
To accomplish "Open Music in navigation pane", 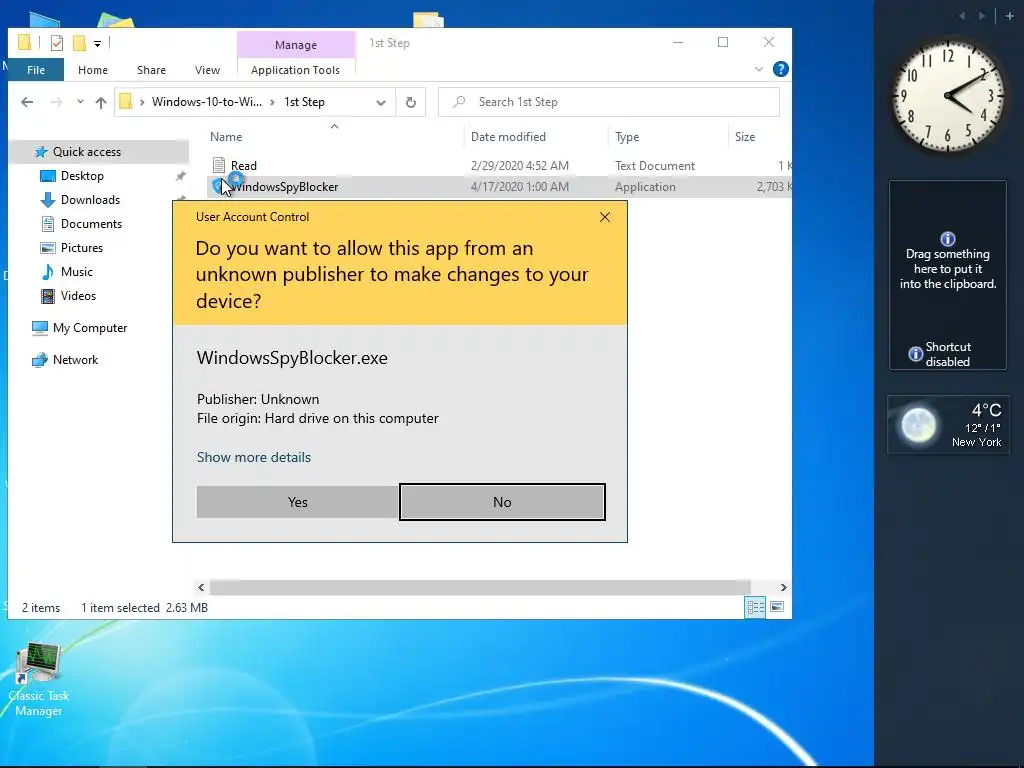I will click(x=76, y=272).
